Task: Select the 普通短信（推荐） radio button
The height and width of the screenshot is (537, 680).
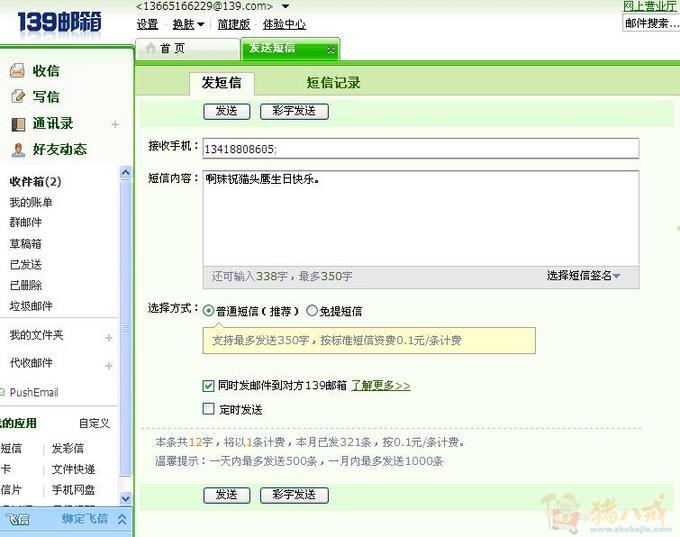Action: tap(208, 311)
